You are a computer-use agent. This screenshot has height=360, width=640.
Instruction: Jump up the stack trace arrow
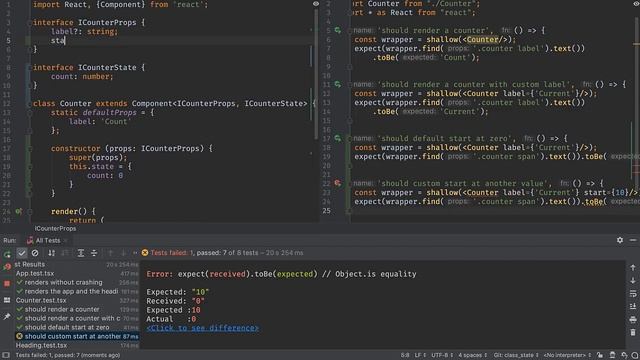tap(633, 268)
